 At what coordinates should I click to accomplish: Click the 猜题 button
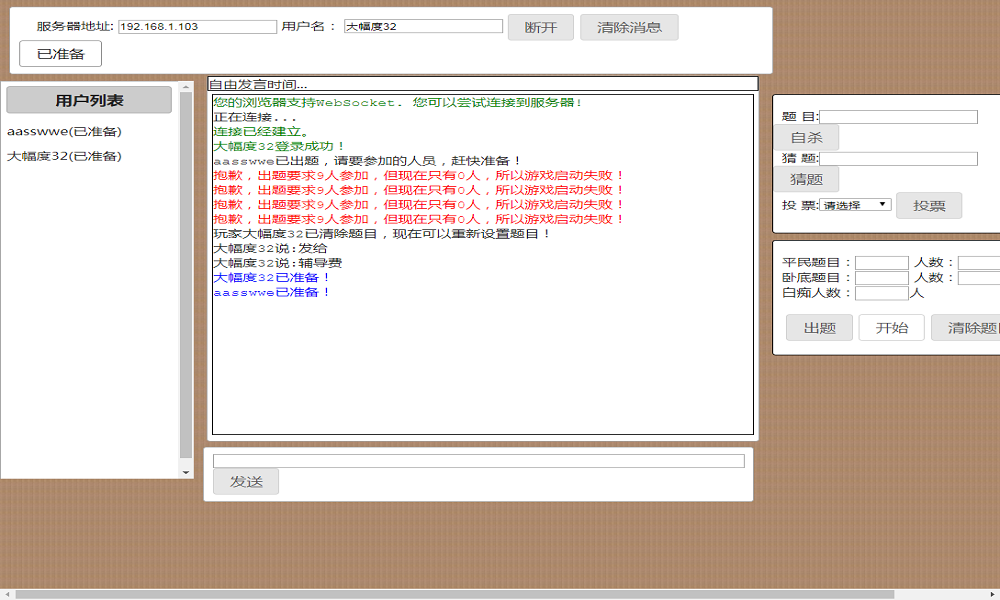point(806,180)
